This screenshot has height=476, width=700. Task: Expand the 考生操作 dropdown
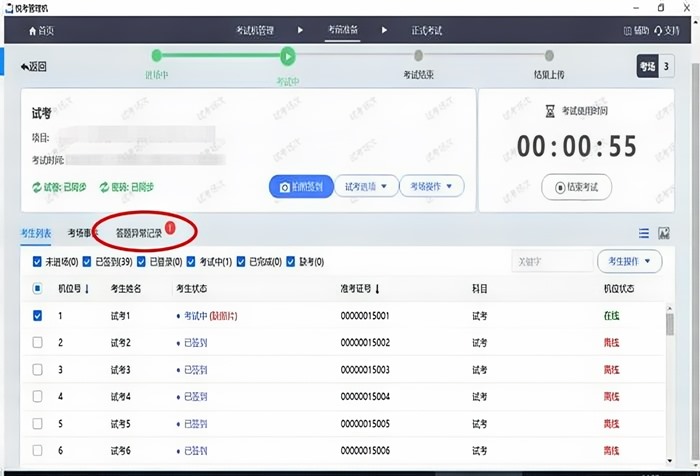tap(630, 261)
